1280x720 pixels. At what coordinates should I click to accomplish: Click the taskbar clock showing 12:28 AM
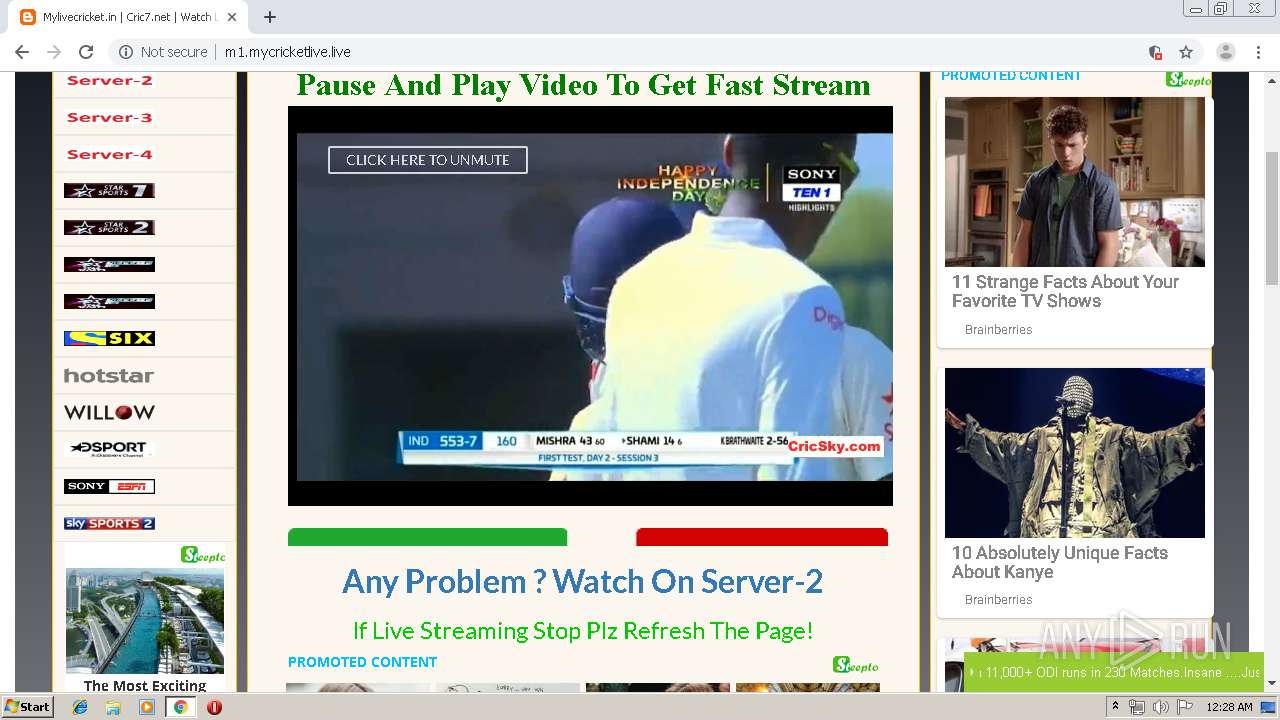tap(1229, 707)
